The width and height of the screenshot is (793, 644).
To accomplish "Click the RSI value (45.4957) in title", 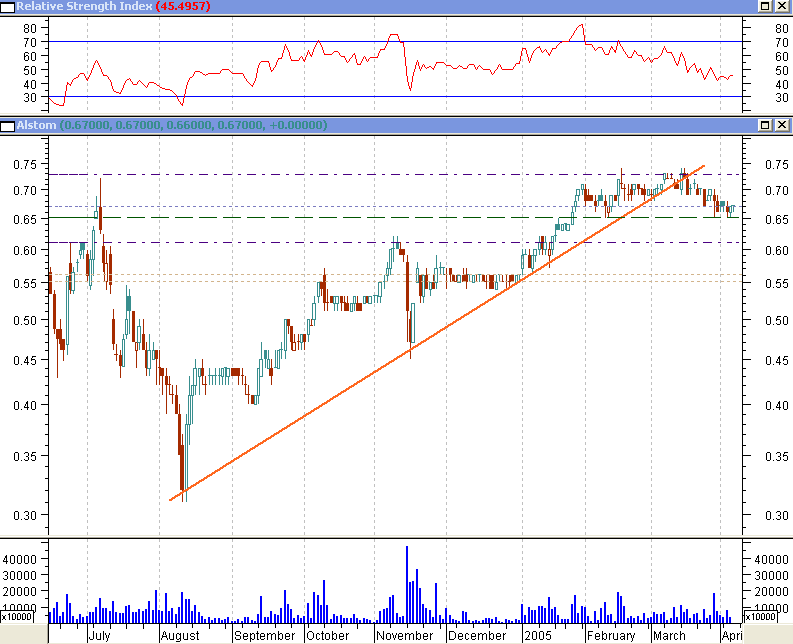I will tap(183, 6).
